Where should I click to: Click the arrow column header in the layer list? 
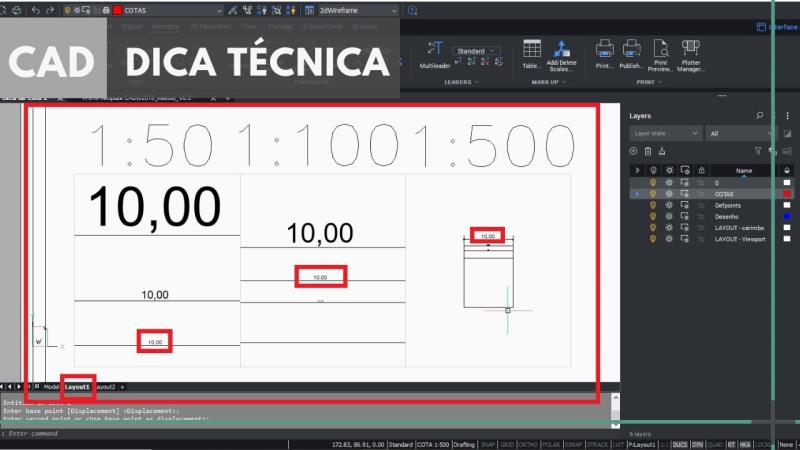(x=637, y=170)
